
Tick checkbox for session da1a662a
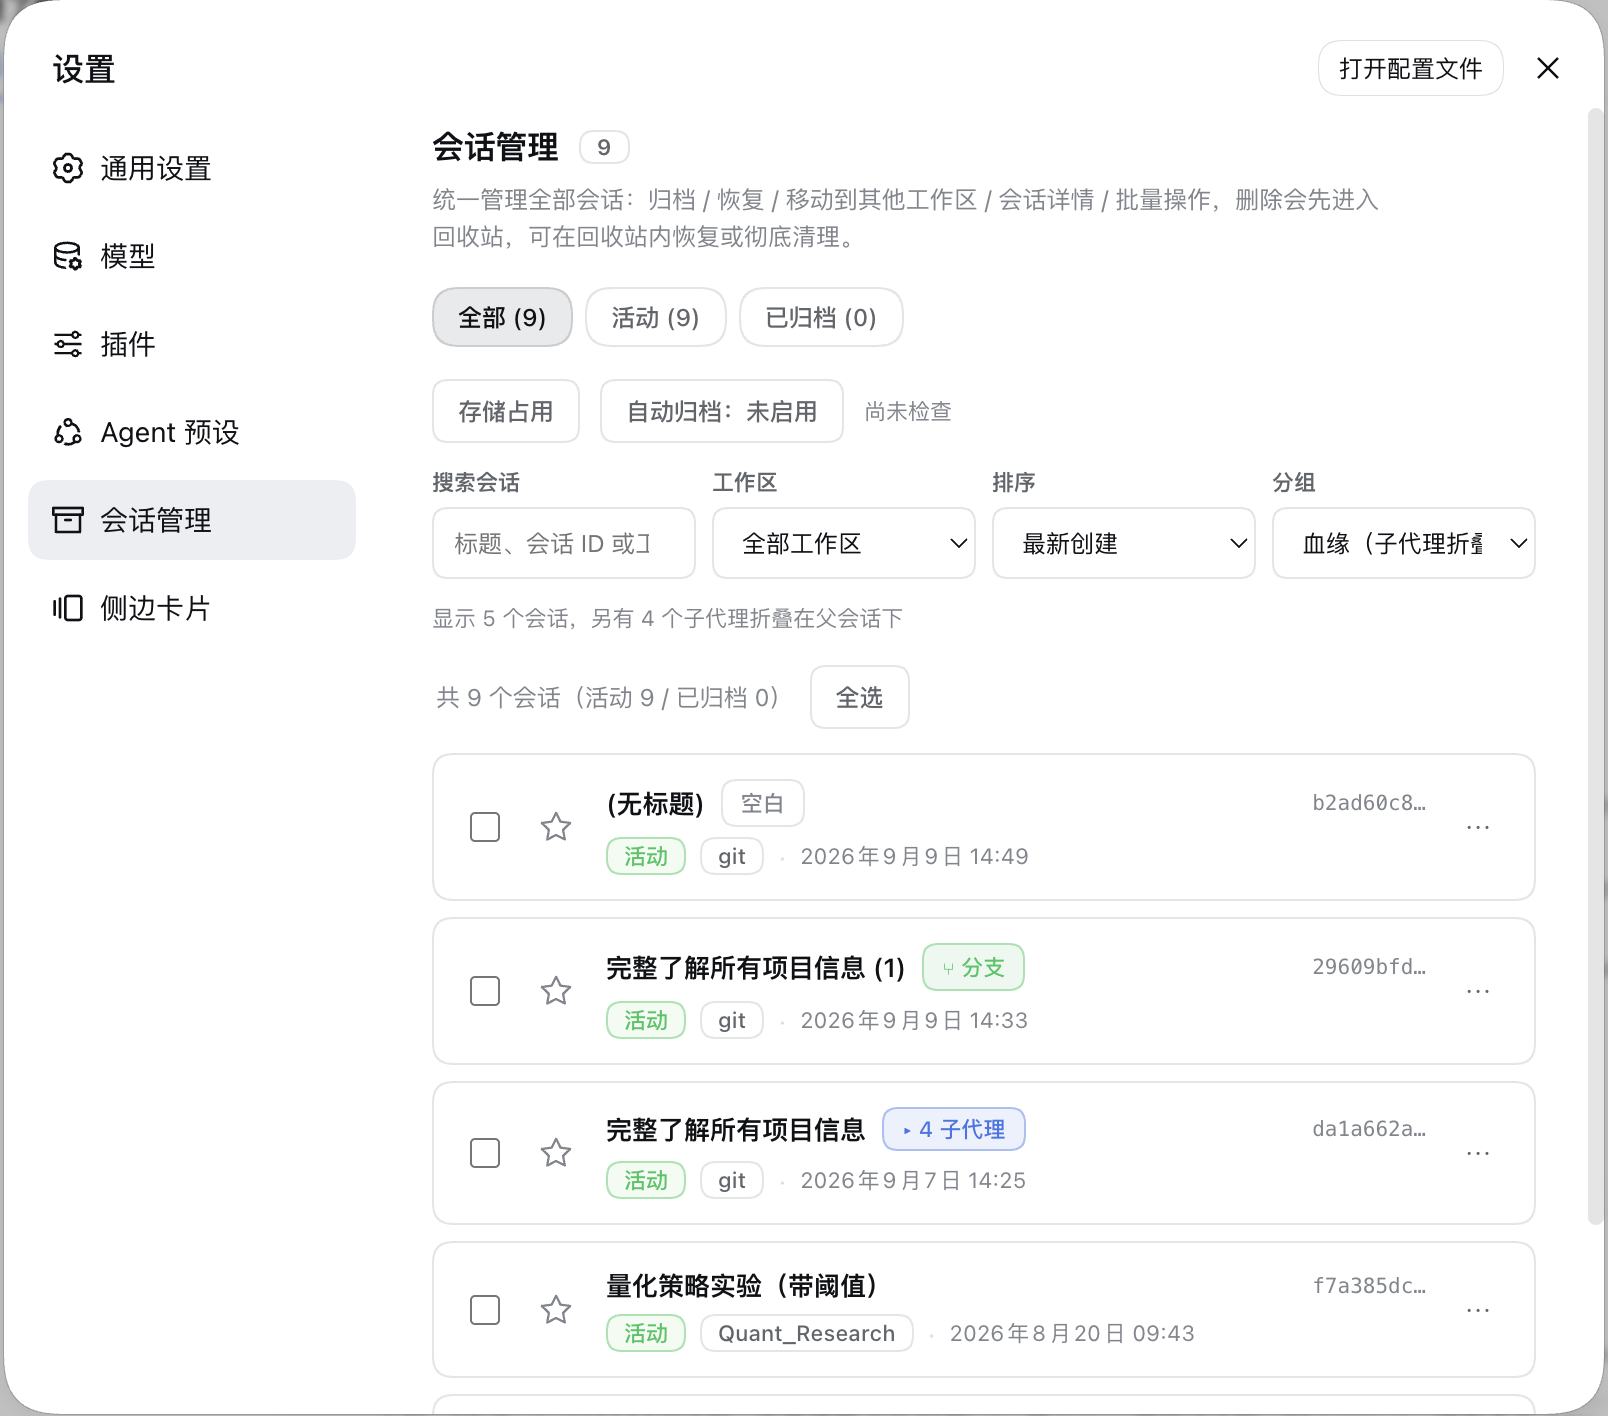click(x=485, y=1153)
